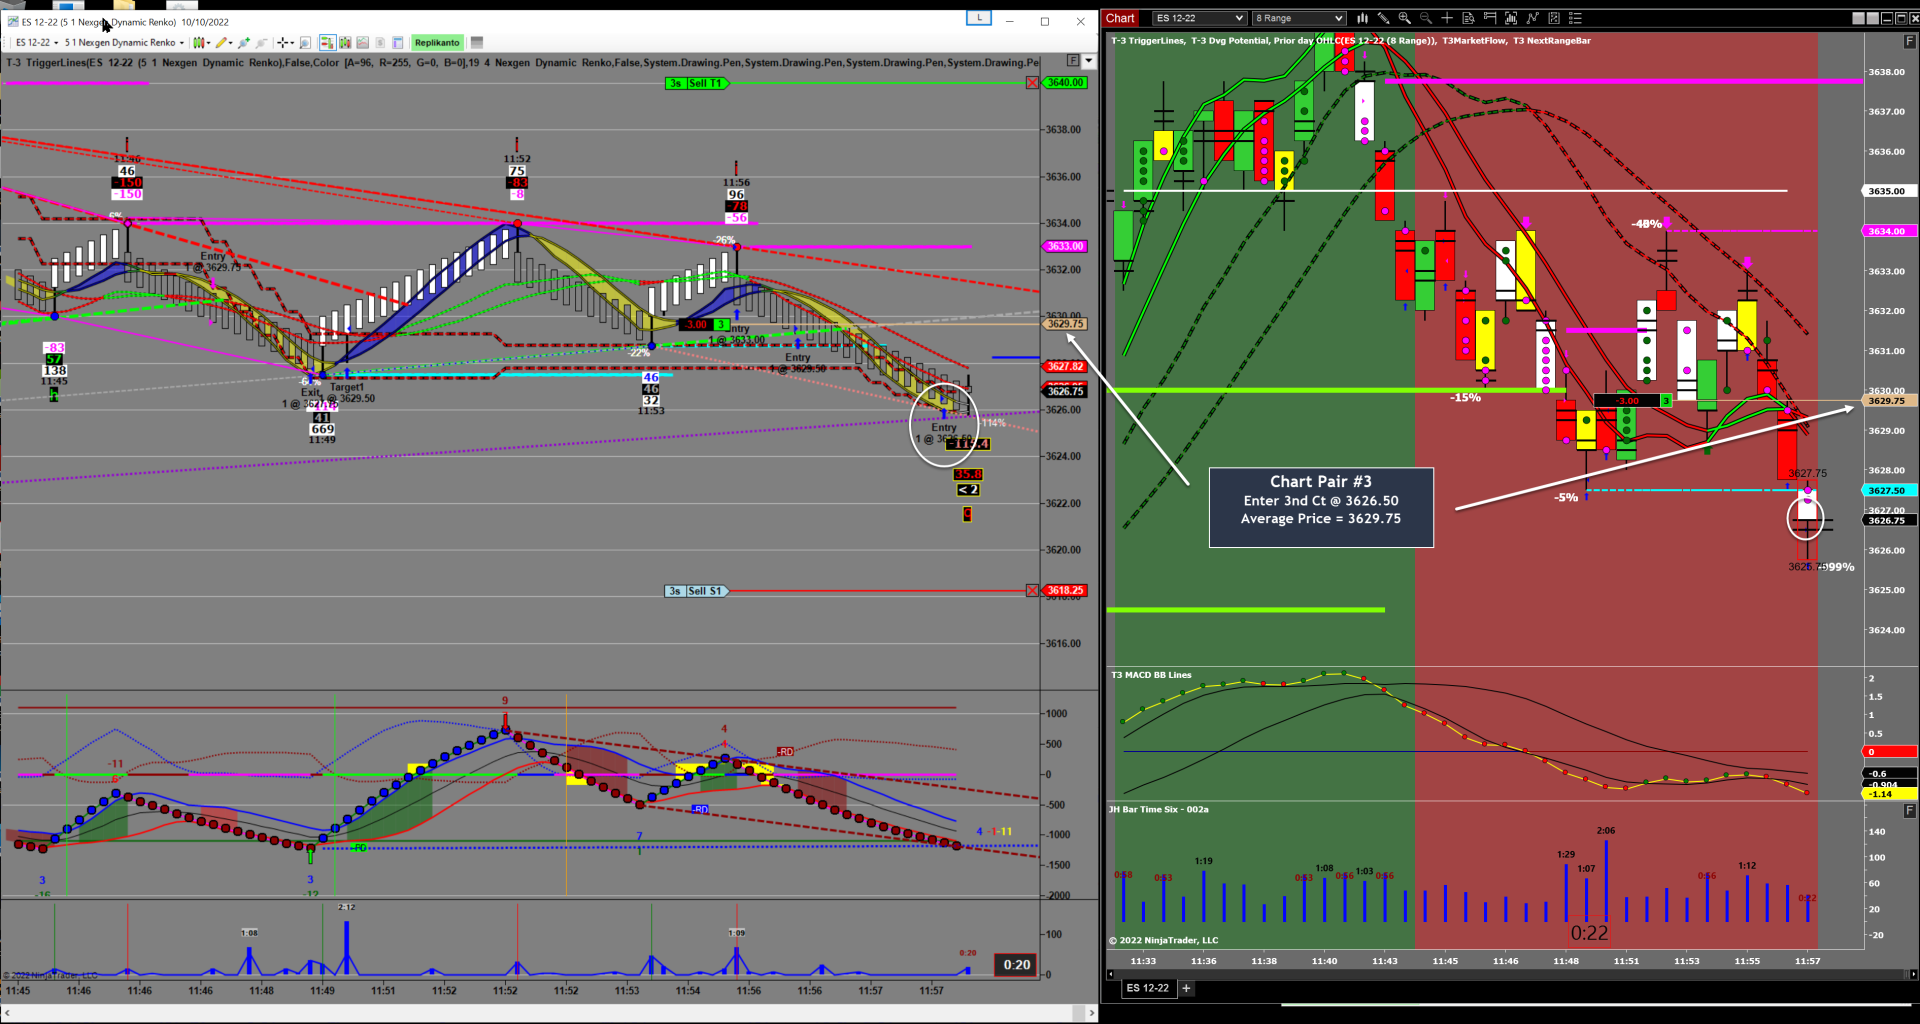Cancel the Sell S1 order with red X
This screenshot has width=1920, height=1024.
click(x=1032, y=591)
